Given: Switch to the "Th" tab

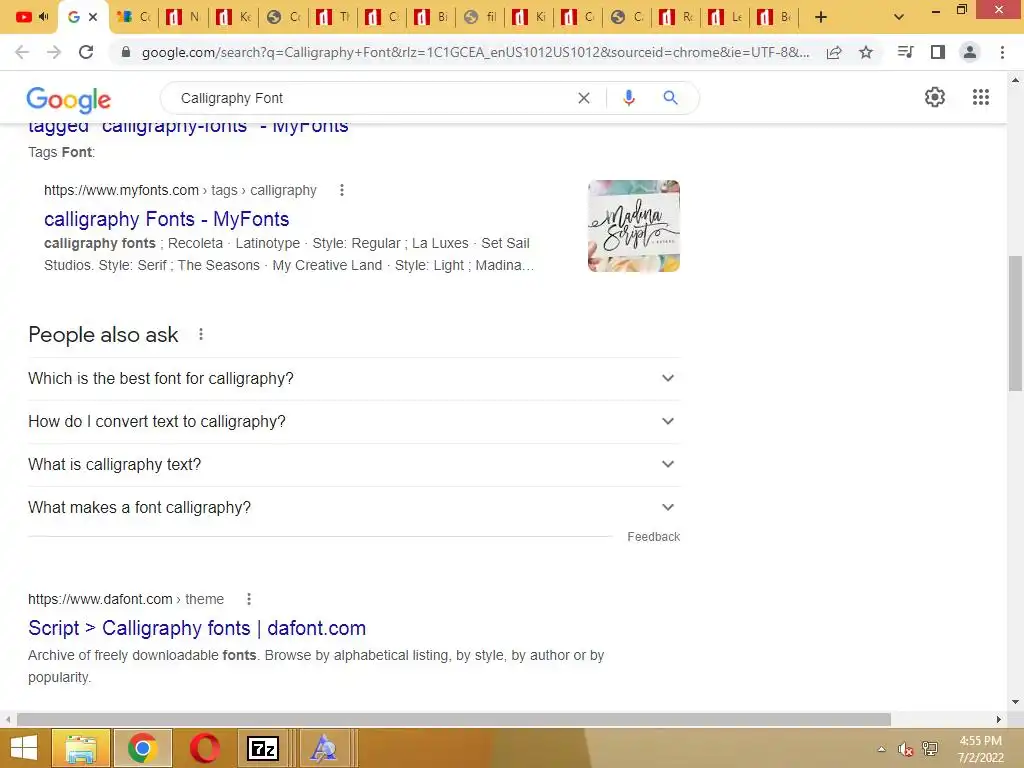Looking at the screenshot, I should coord(333,17).
